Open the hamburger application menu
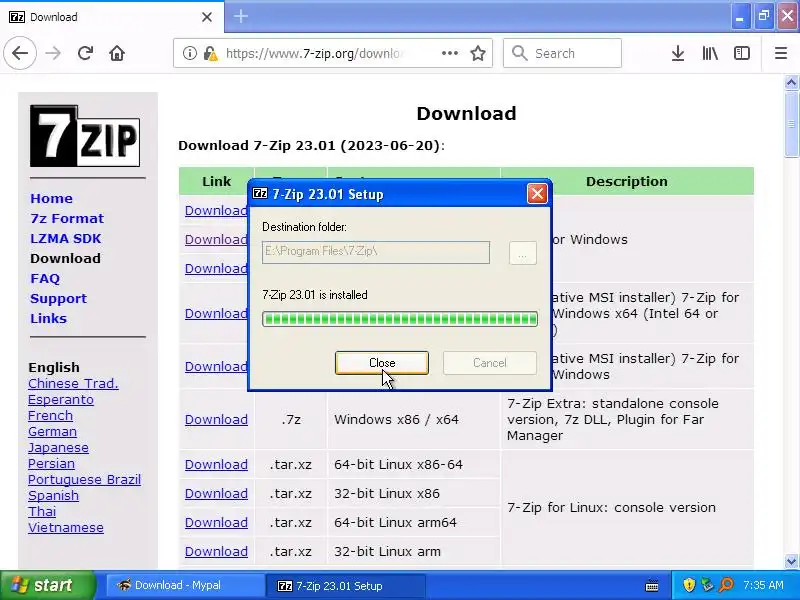The image size is (800, 600). 781,53
